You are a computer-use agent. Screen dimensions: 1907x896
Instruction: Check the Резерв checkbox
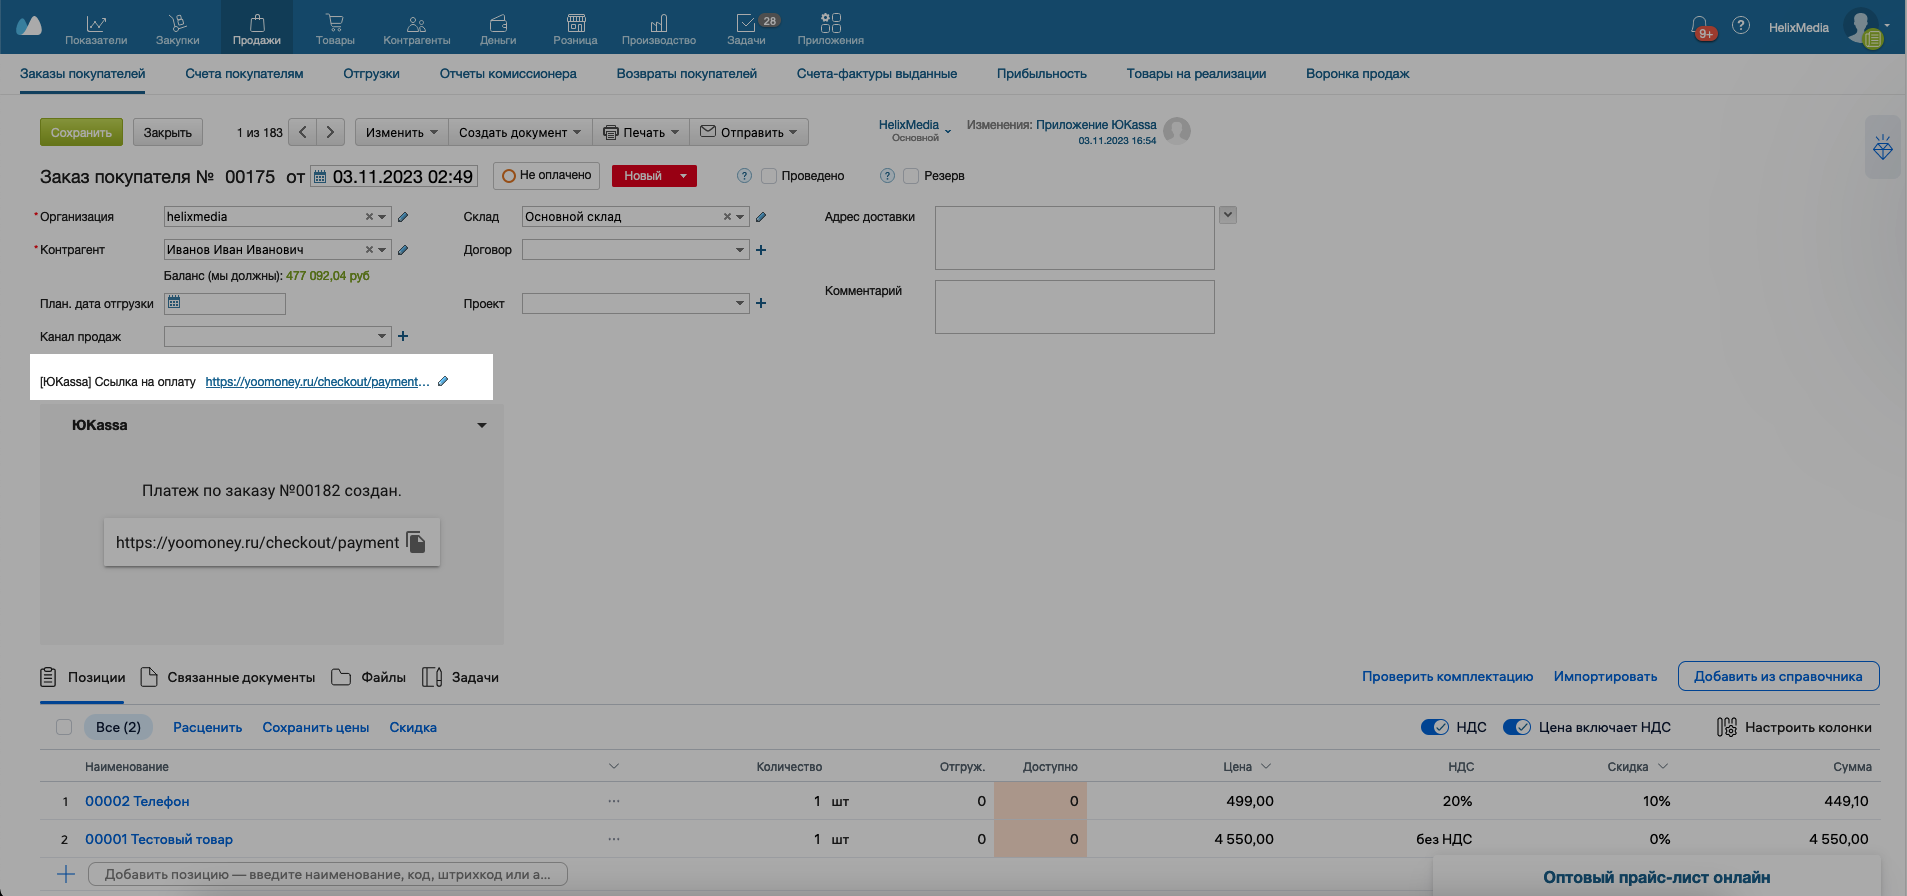pos(911,176)
